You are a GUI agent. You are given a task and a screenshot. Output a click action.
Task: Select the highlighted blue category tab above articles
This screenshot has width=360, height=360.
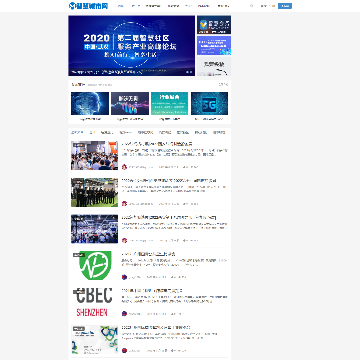77,132
